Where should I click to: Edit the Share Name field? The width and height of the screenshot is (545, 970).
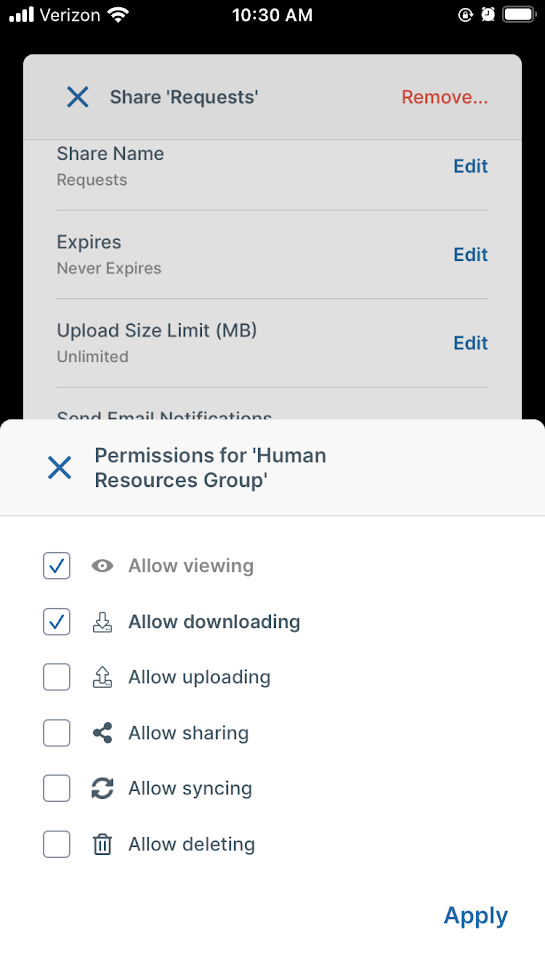coord(471,166)
